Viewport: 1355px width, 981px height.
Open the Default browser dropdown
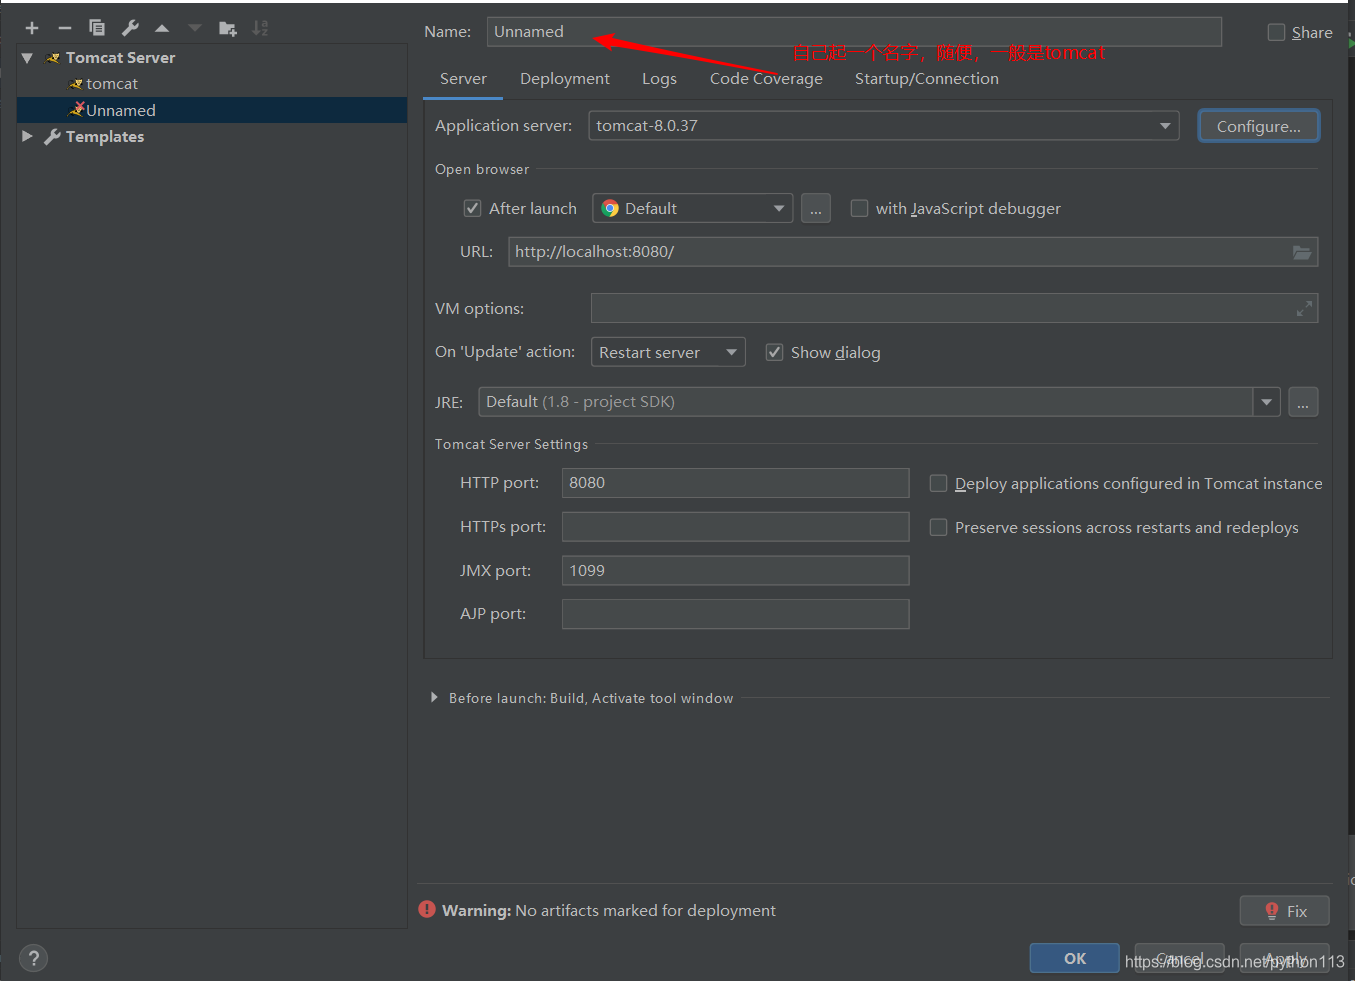pyautogui.click(x=693, y=209)
